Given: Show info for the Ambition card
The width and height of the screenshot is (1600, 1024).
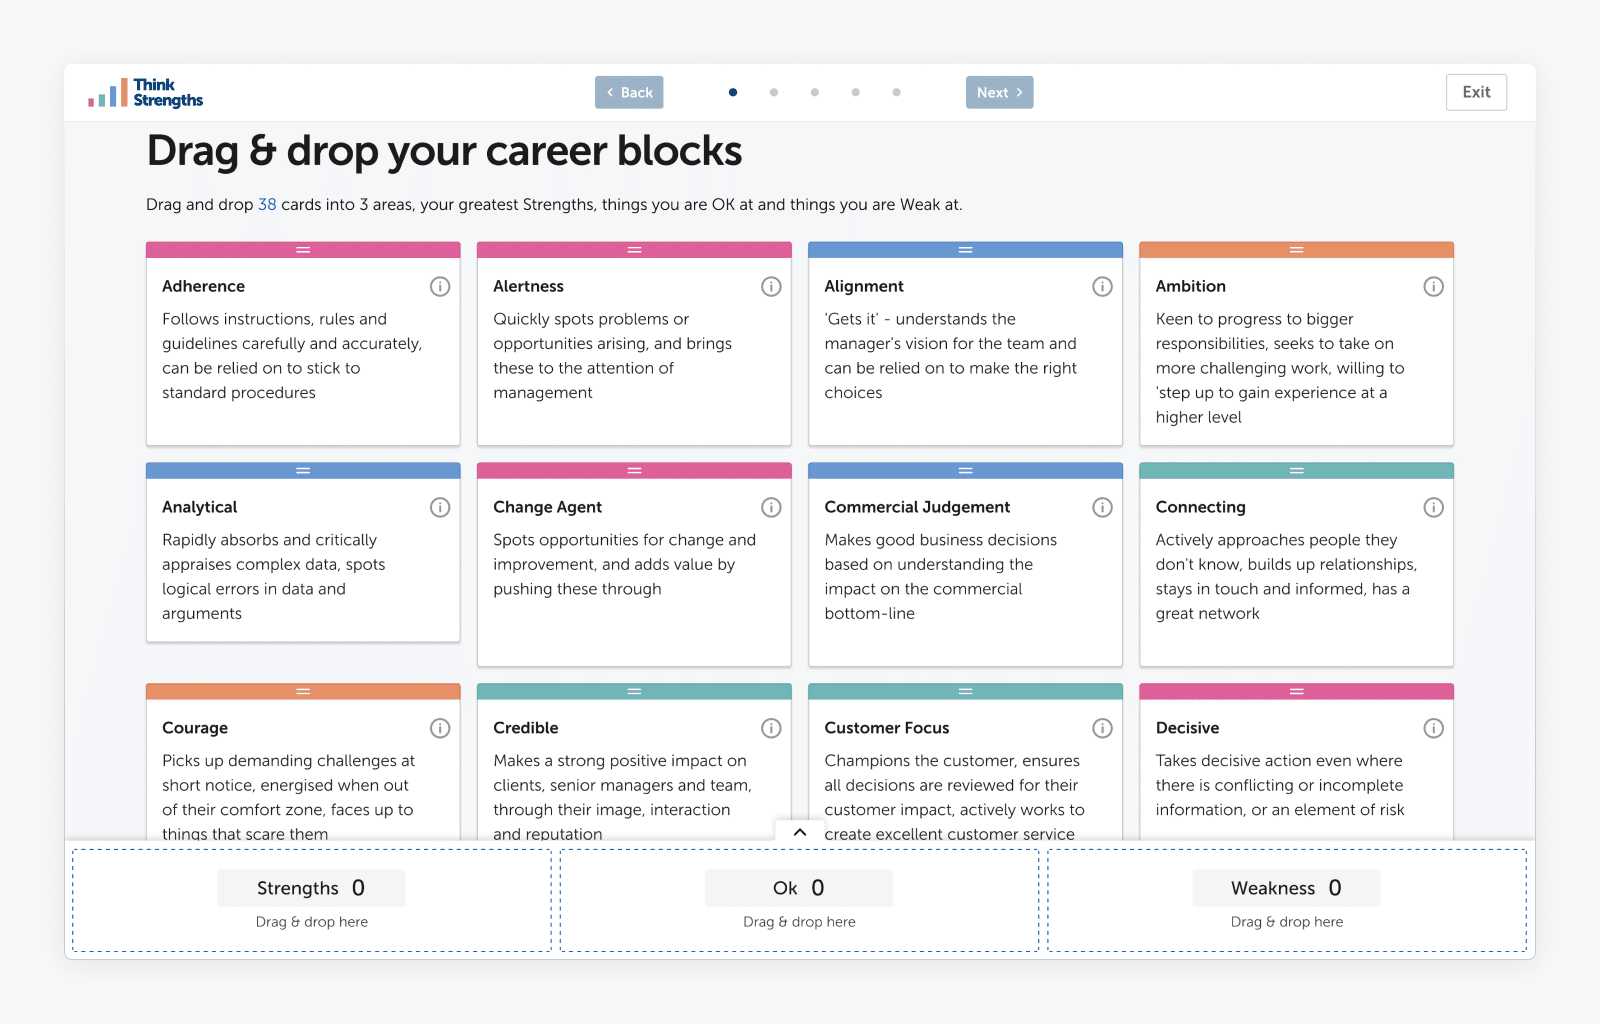Looking at the screenshot, I should 1433,287.
